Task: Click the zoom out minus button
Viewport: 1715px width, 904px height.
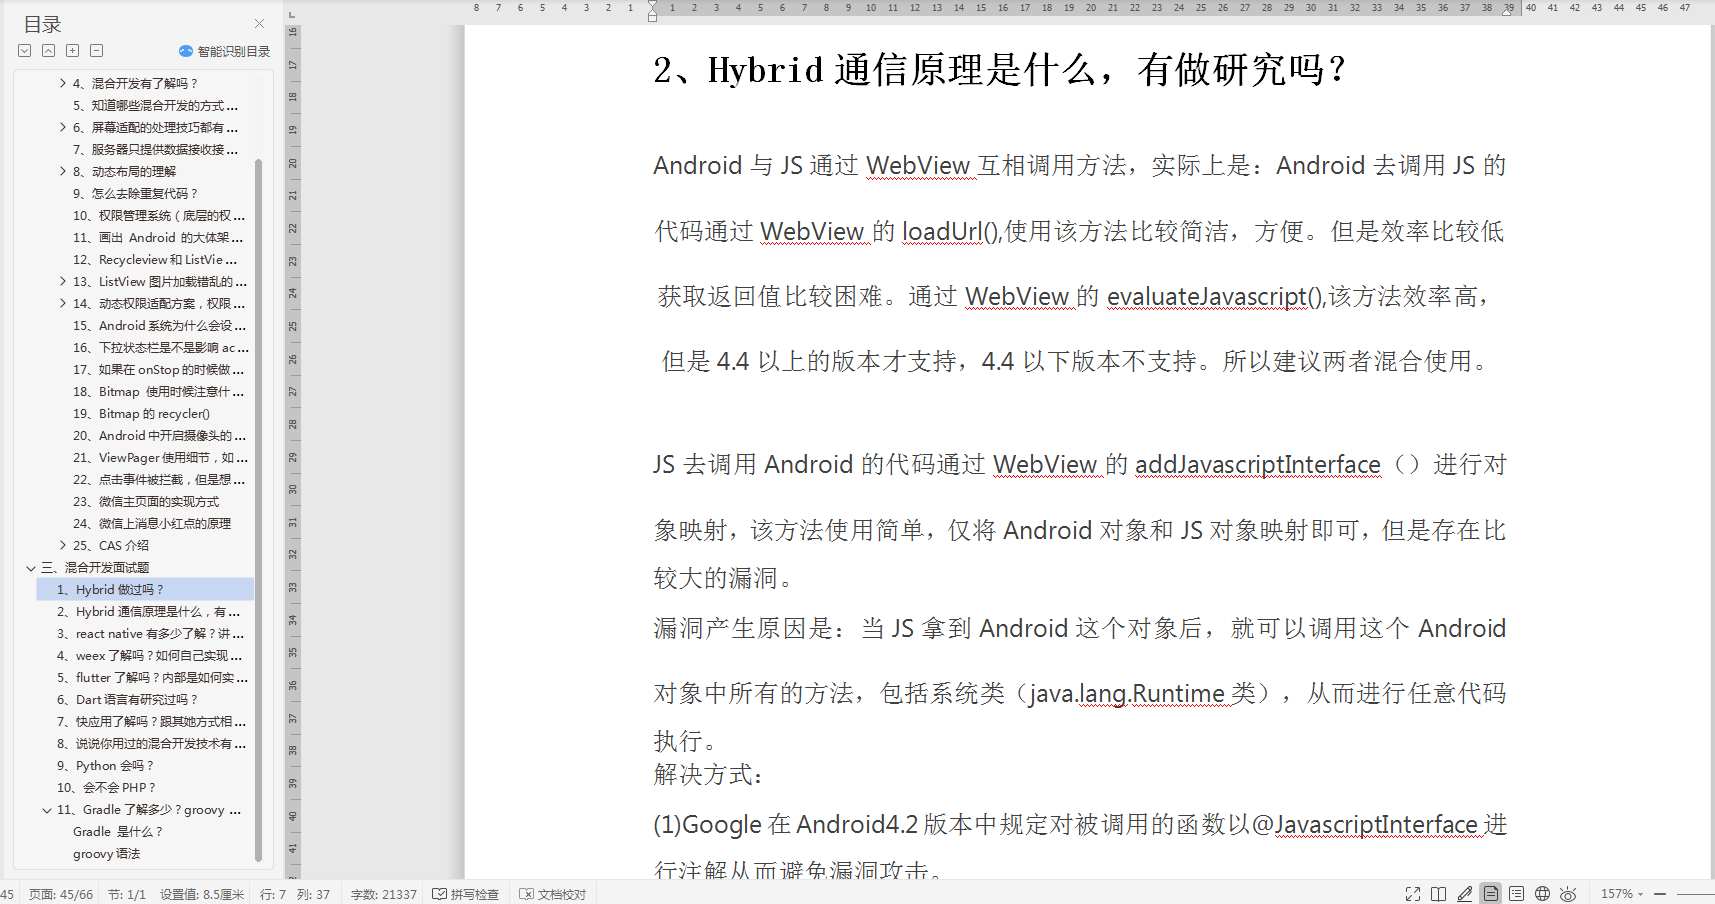Action: pyautogui.click(x=1659, y=894)
